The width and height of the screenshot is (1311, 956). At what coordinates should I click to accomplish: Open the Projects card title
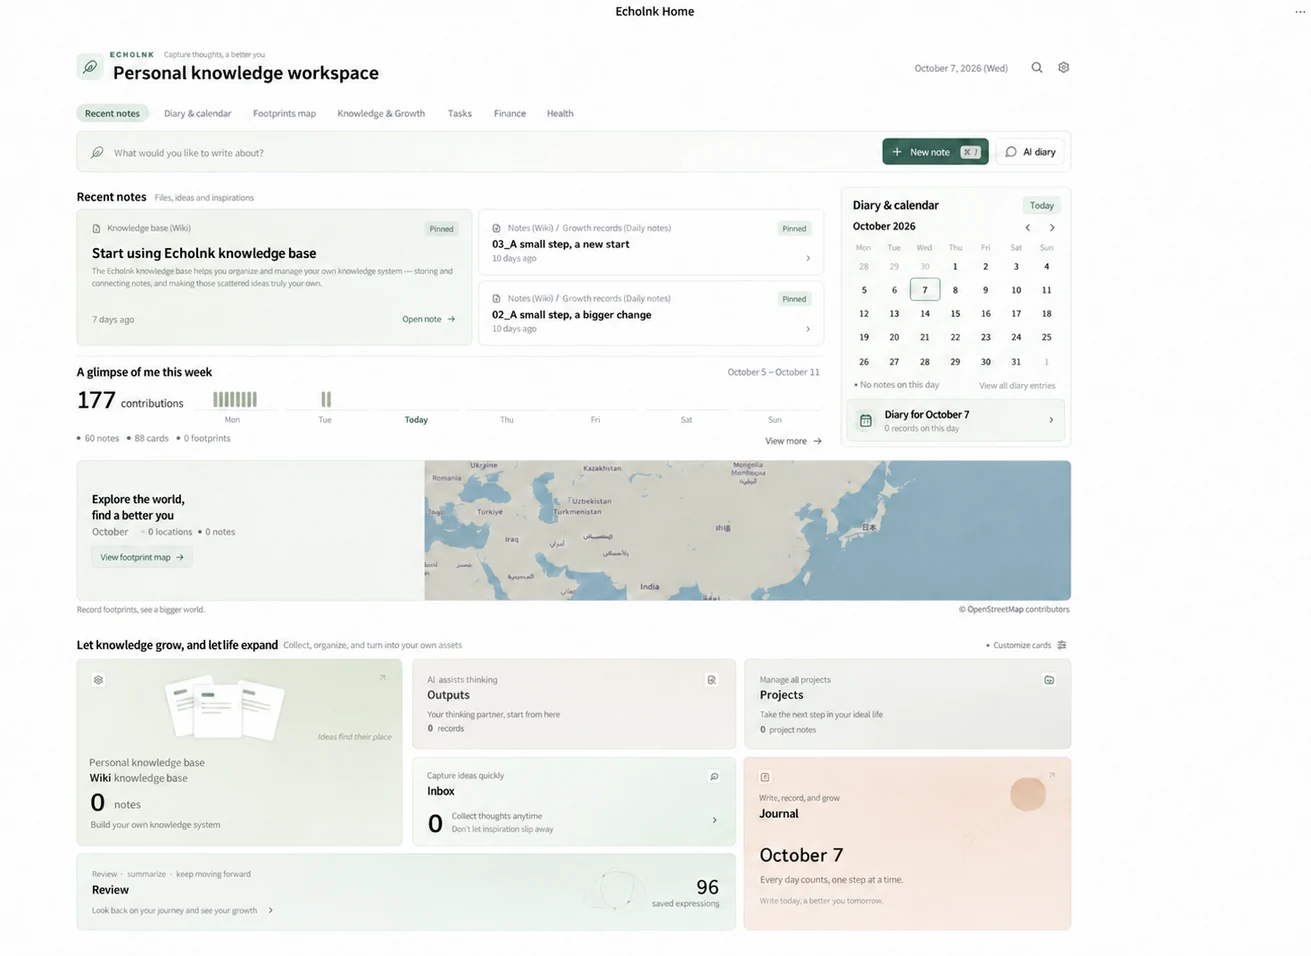(781, 695)
